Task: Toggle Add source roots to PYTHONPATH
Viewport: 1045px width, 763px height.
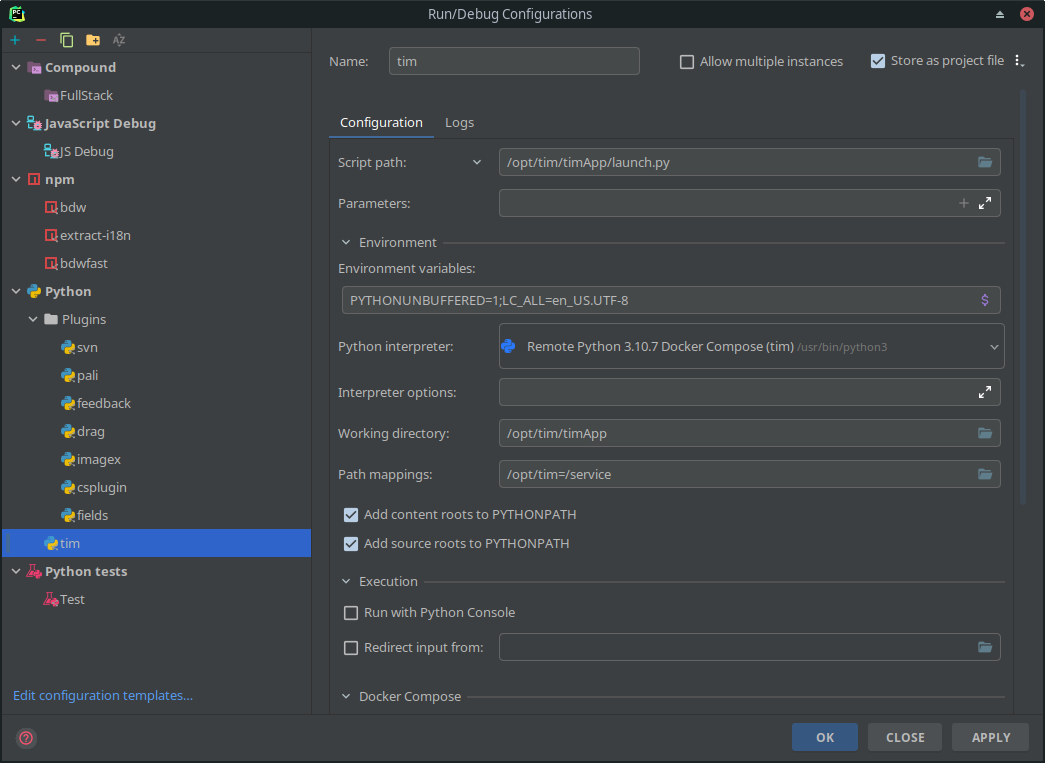Action: (351, 544)
